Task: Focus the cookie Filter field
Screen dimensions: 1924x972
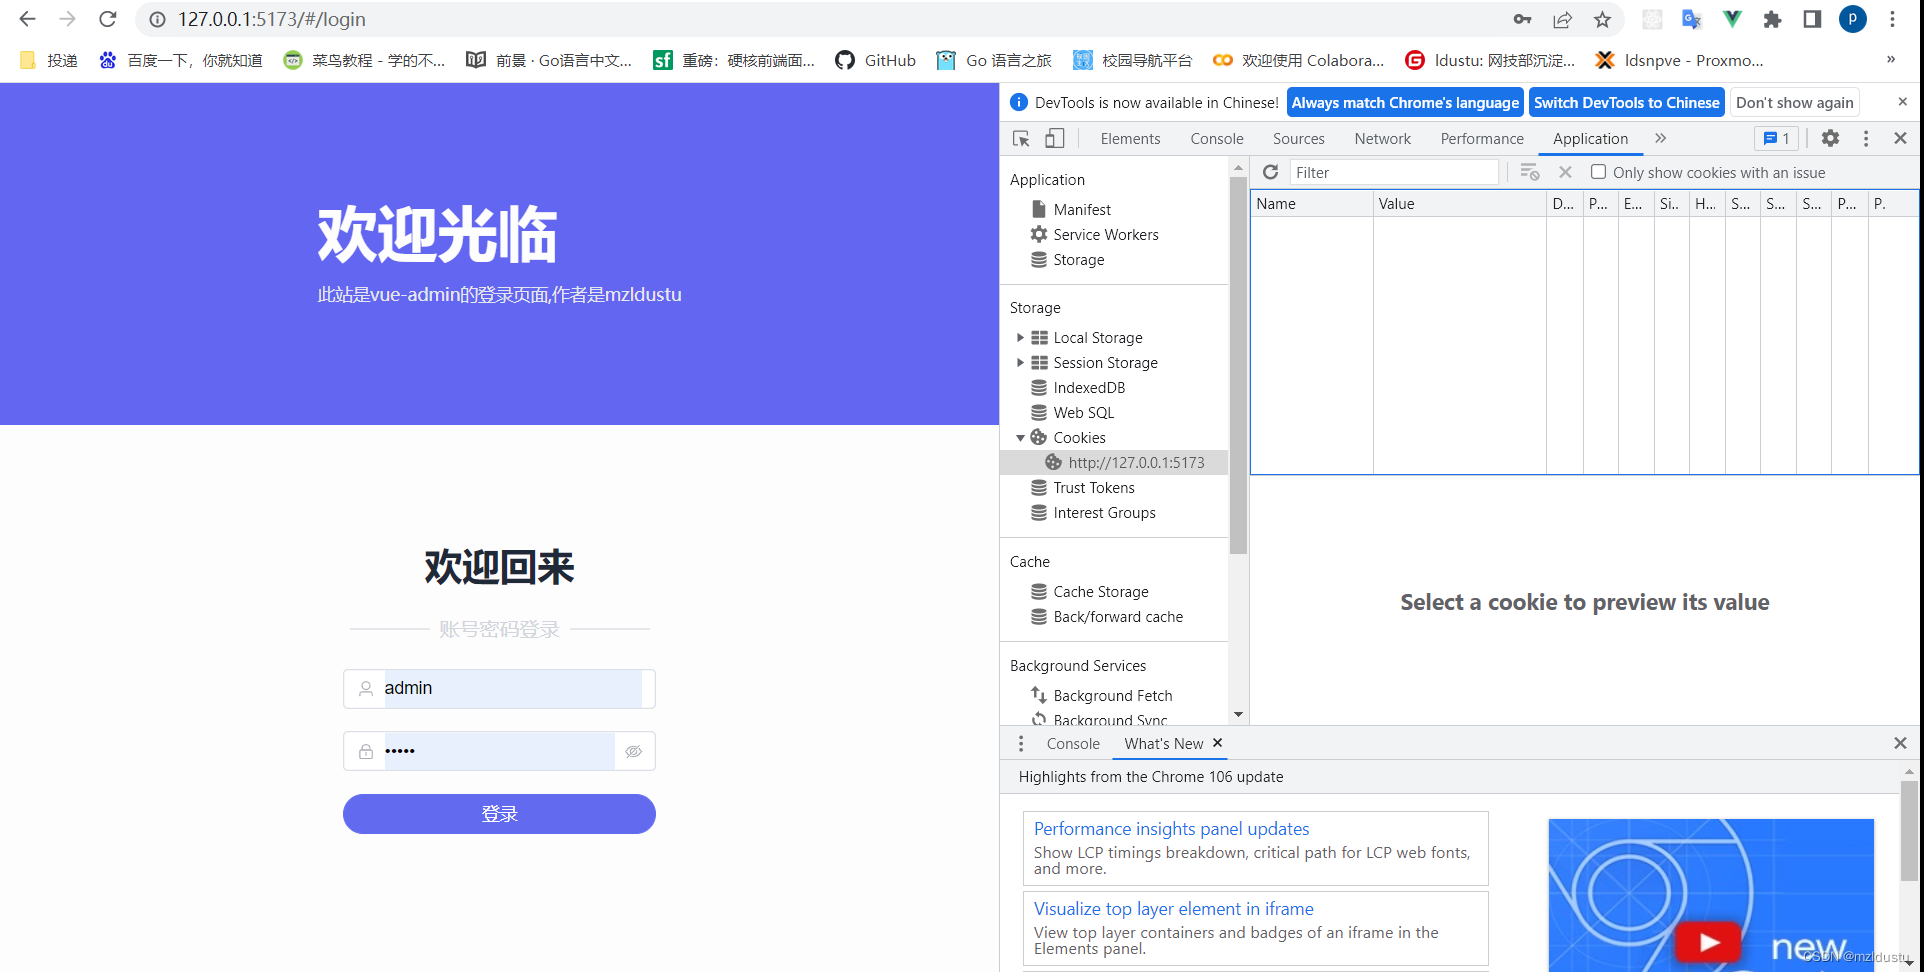Action: (x=1394, y=172)
